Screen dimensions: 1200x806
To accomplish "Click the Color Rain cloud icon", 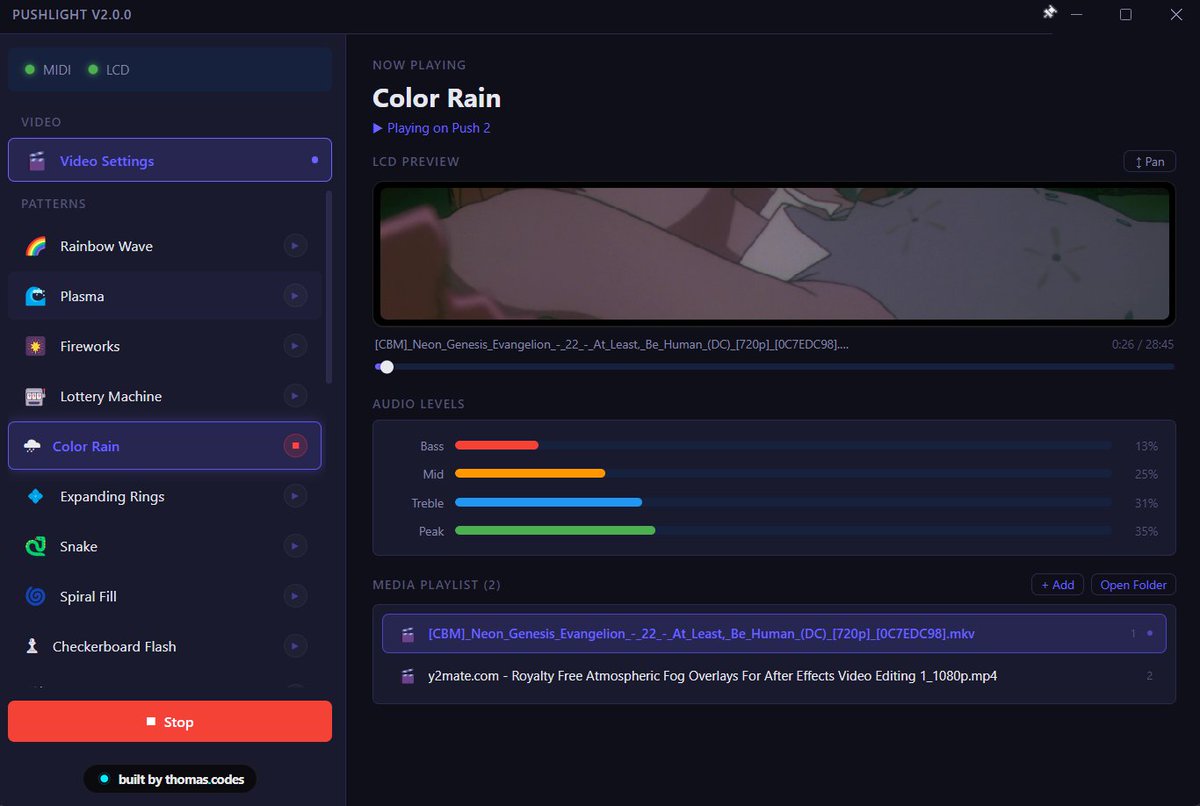I will tap(32, 446).
